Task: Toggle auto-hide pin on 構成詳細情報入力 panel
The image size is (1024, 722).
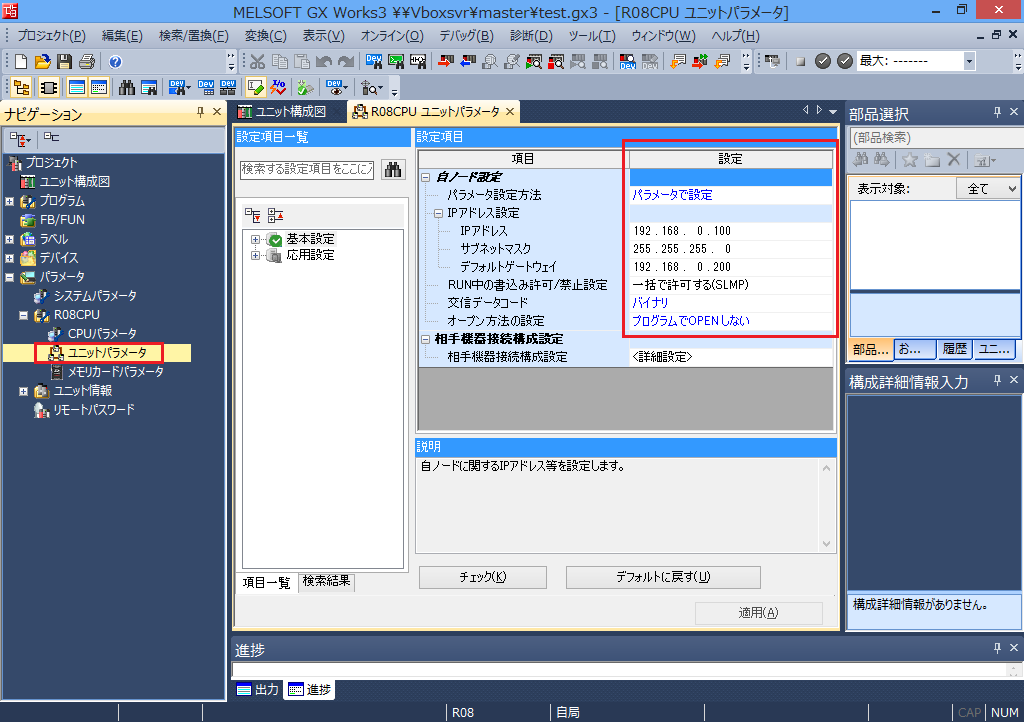Action: pyautogui.click(x=996, y=379)
